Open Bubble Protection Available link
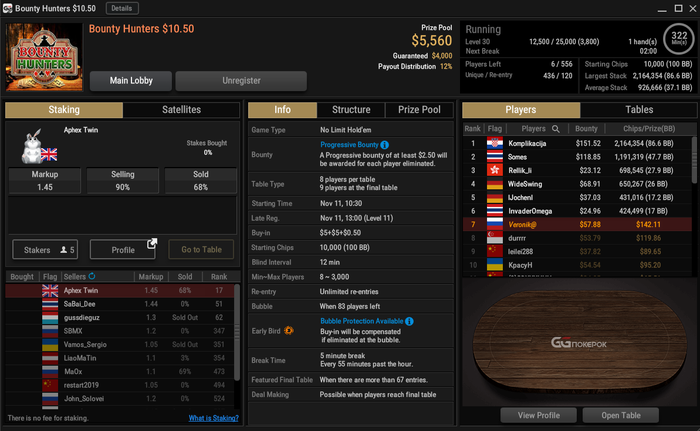The height and width of the screenshot is (431, 700). pyautogui.click(x=362, y=321)
